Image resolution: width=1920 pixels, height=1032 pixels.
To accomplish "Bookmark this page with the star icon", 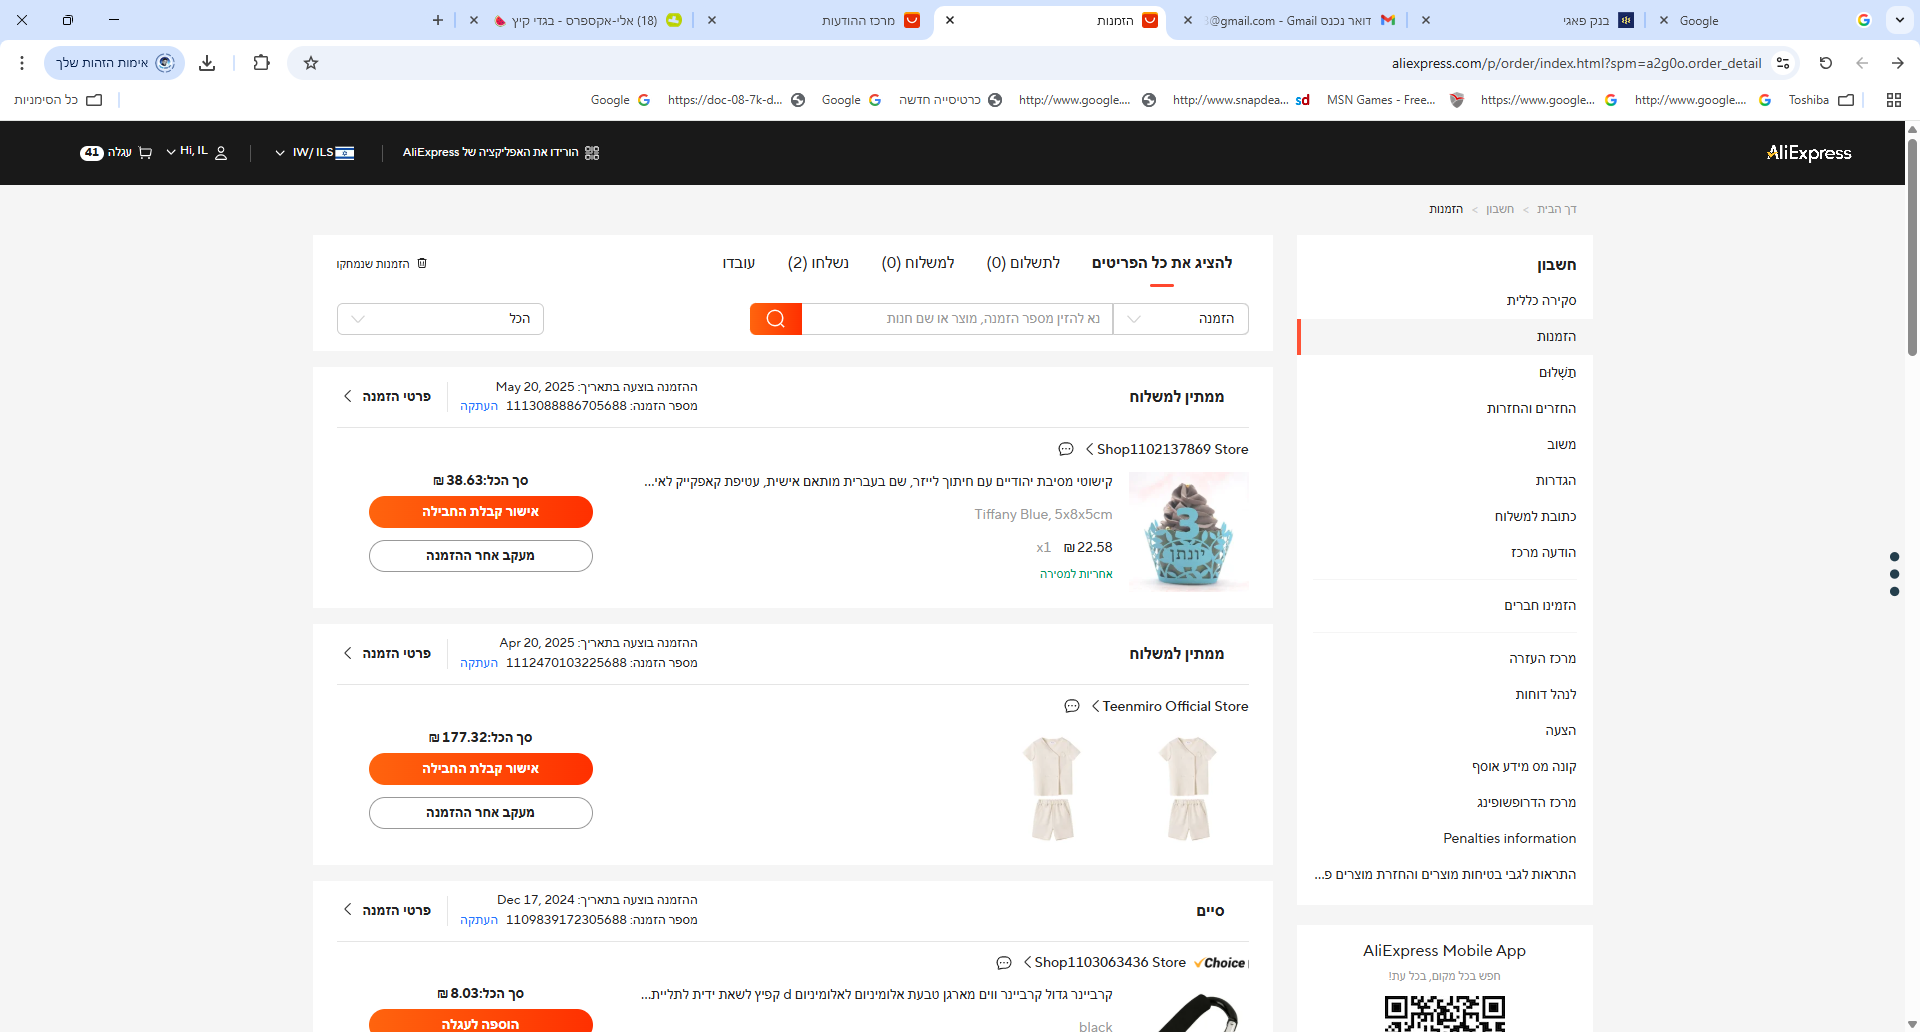I will [311, 63].
